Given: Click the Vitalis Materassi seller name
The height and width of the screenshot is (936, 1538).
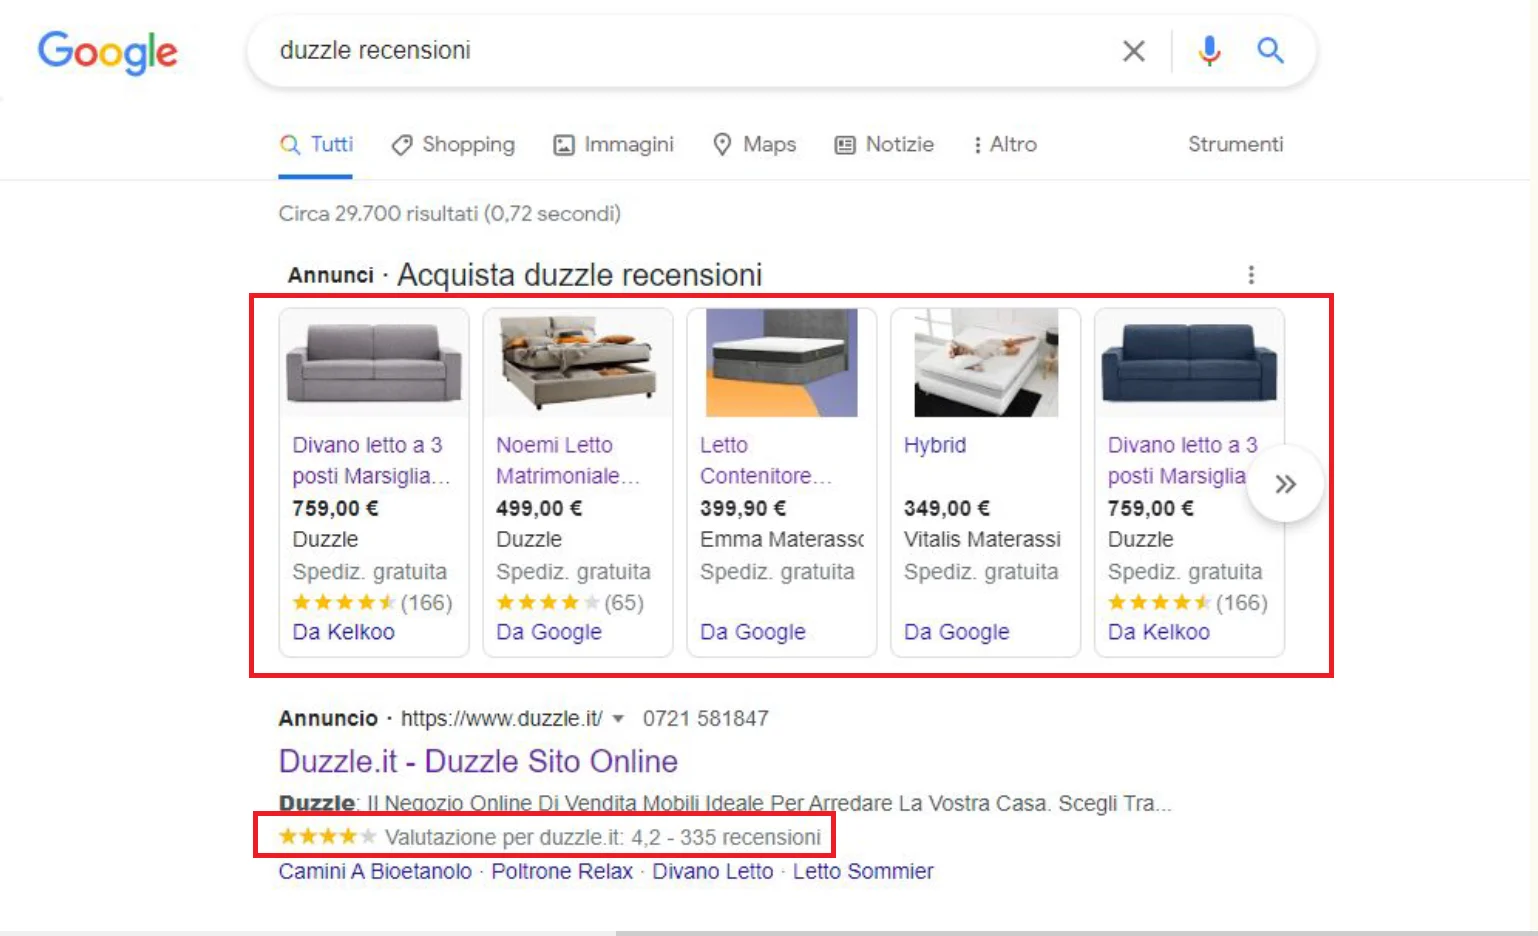Looking at the screenshot, I should click(982, 539).
